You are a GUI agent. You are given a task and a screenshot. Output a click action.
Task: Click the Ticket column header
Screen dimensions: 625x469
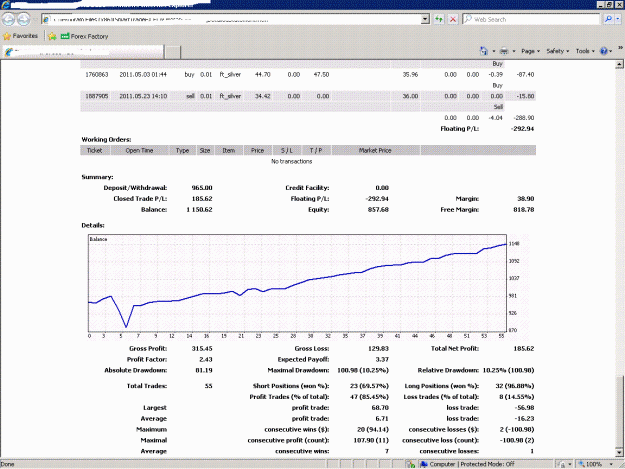click(x=94, y=151)
